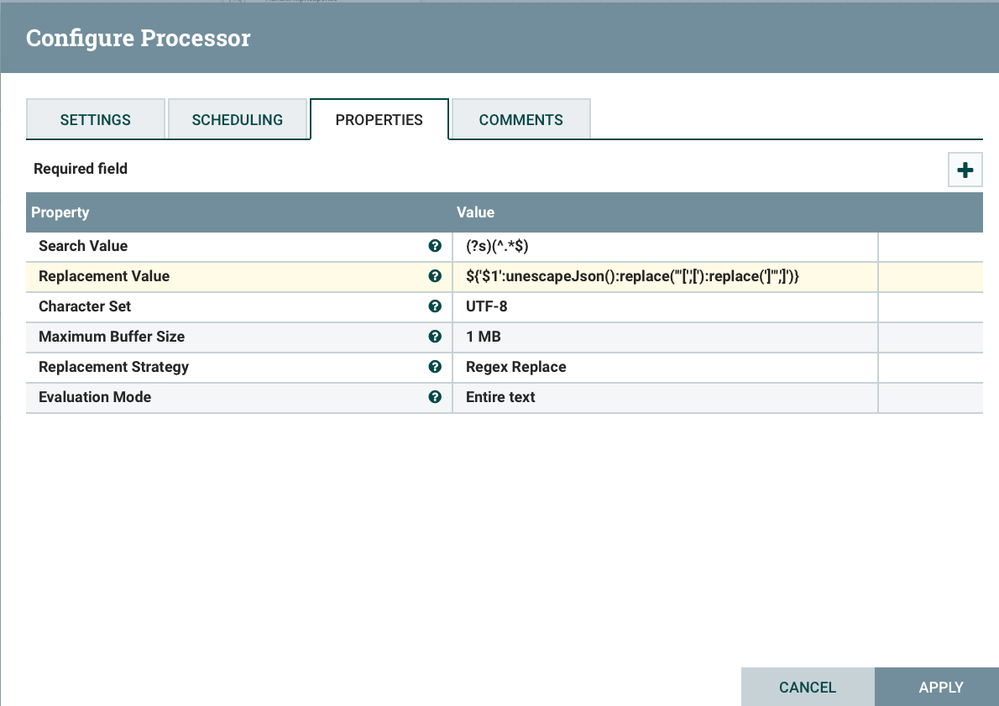Click the help icon beside Search Value
Image resolution: width=999 pixels, height=706 pixels.
[435, 246]
